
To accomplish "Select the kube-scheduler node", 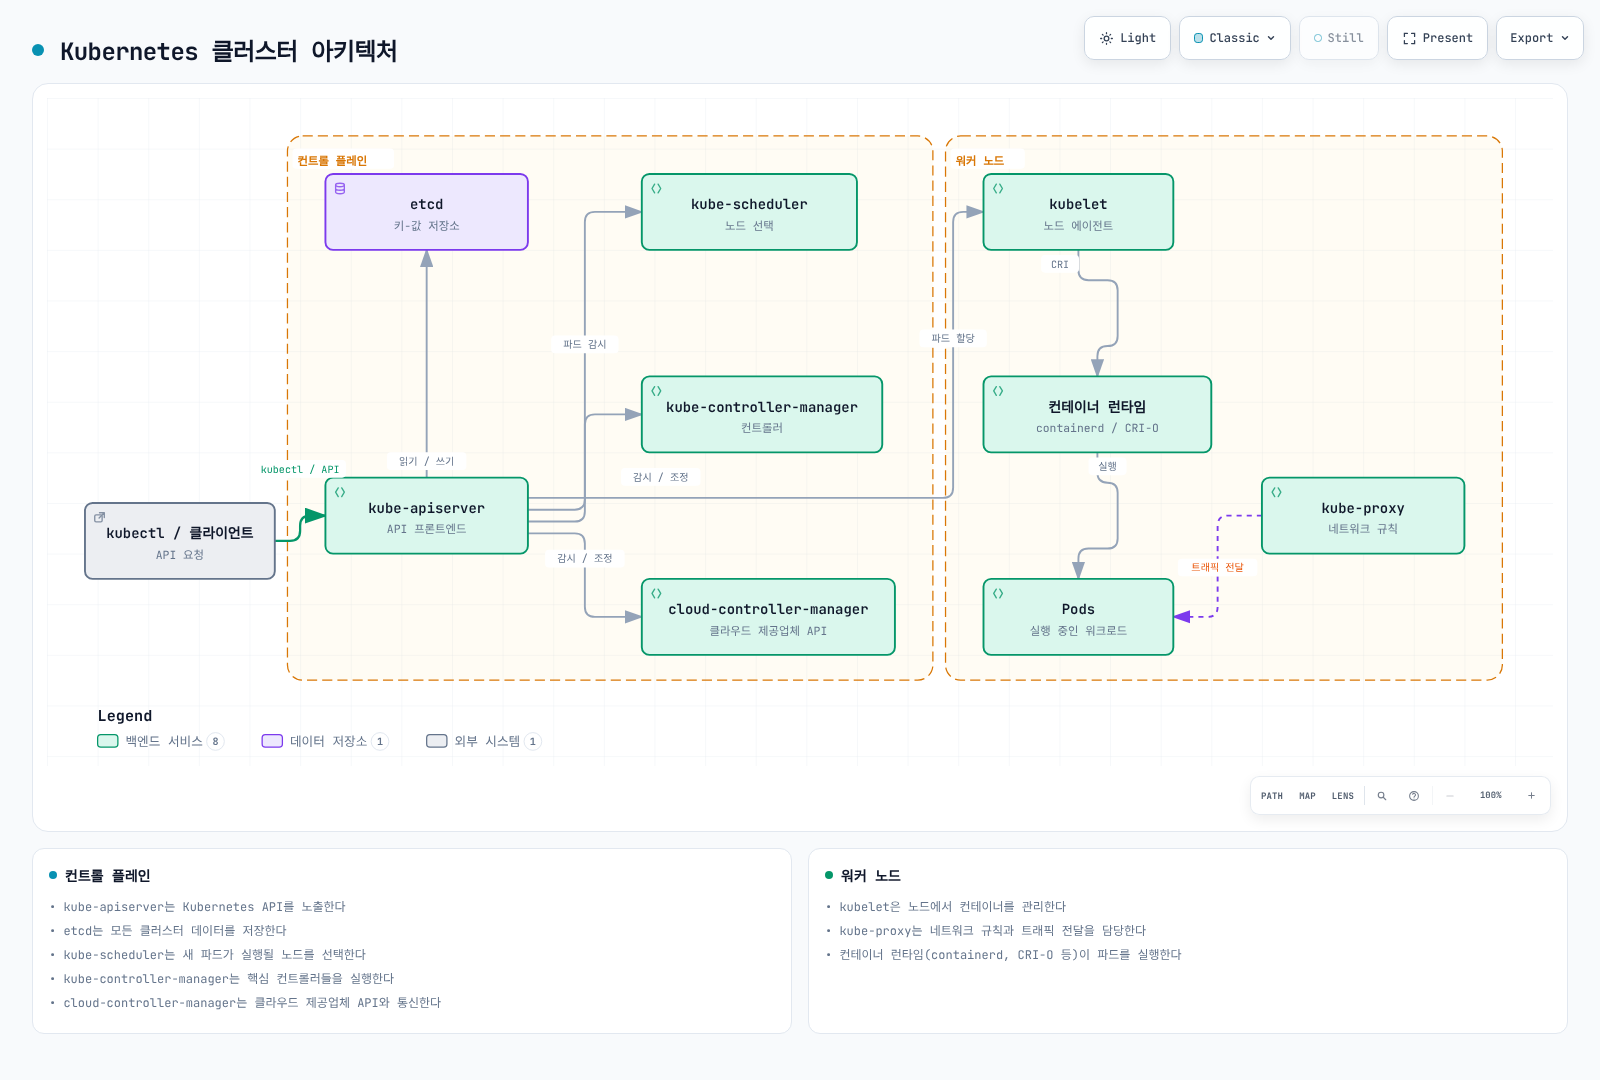I will coord(749,212).
